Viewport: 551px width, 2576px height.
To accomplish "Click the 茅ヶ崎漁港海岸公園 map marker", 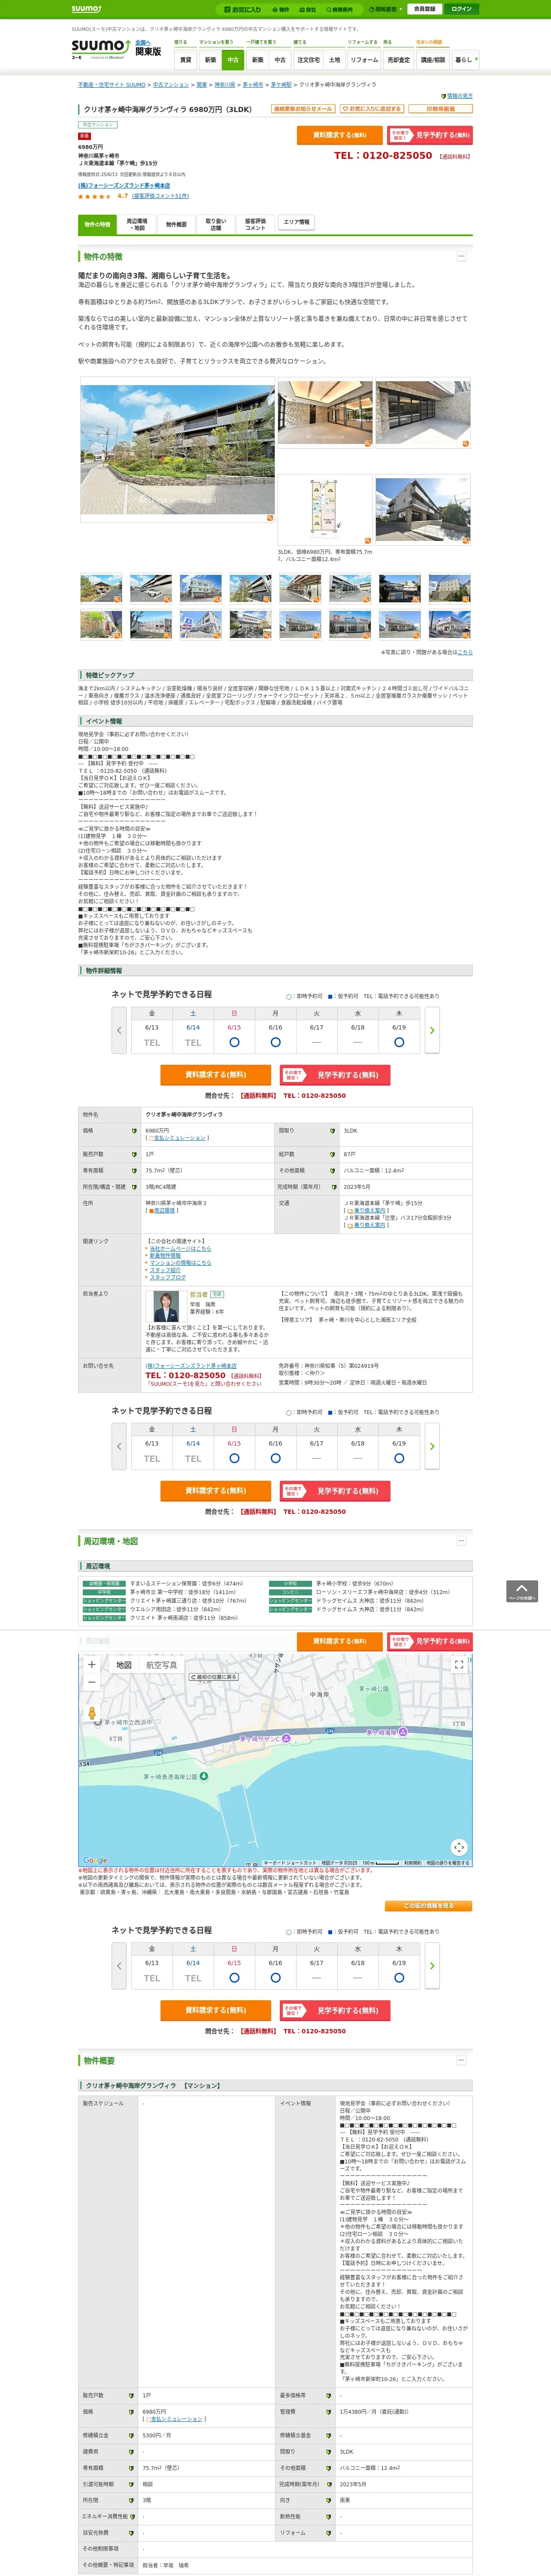I will point(204,1777).
